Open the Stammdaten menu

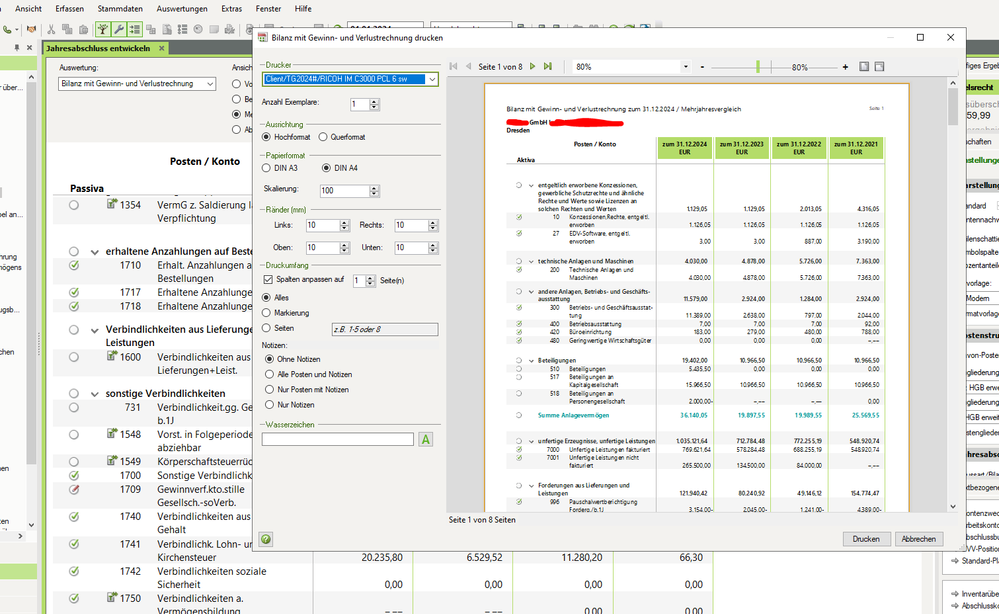pyautogui.click(x=120, y=9)
